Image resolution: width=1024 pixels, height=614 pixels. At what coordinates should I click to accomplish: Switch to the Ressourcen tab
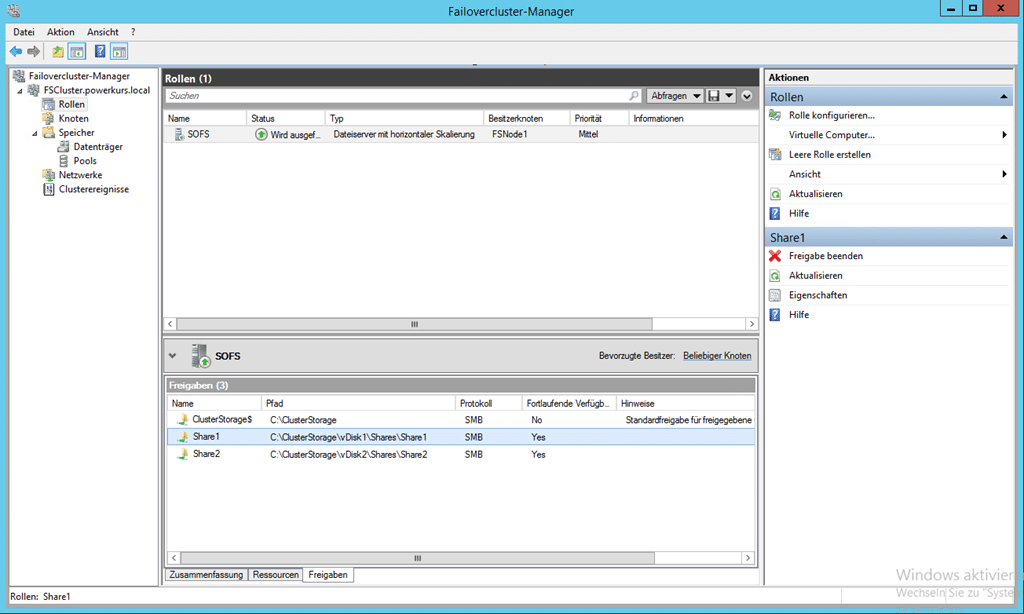(276, 575)
